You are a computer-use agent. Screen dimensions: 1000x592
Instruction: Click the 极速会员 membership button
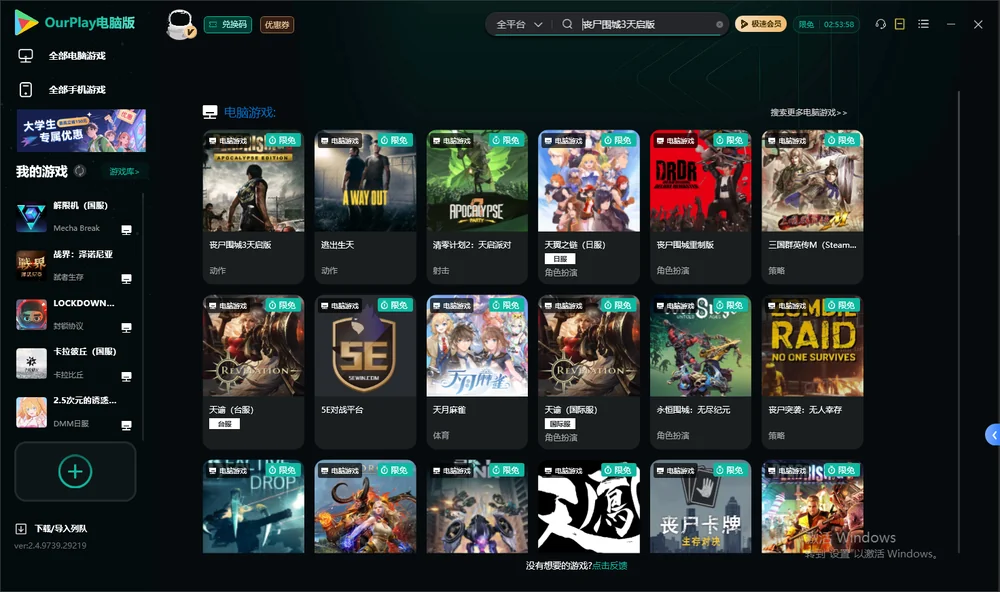761,24
